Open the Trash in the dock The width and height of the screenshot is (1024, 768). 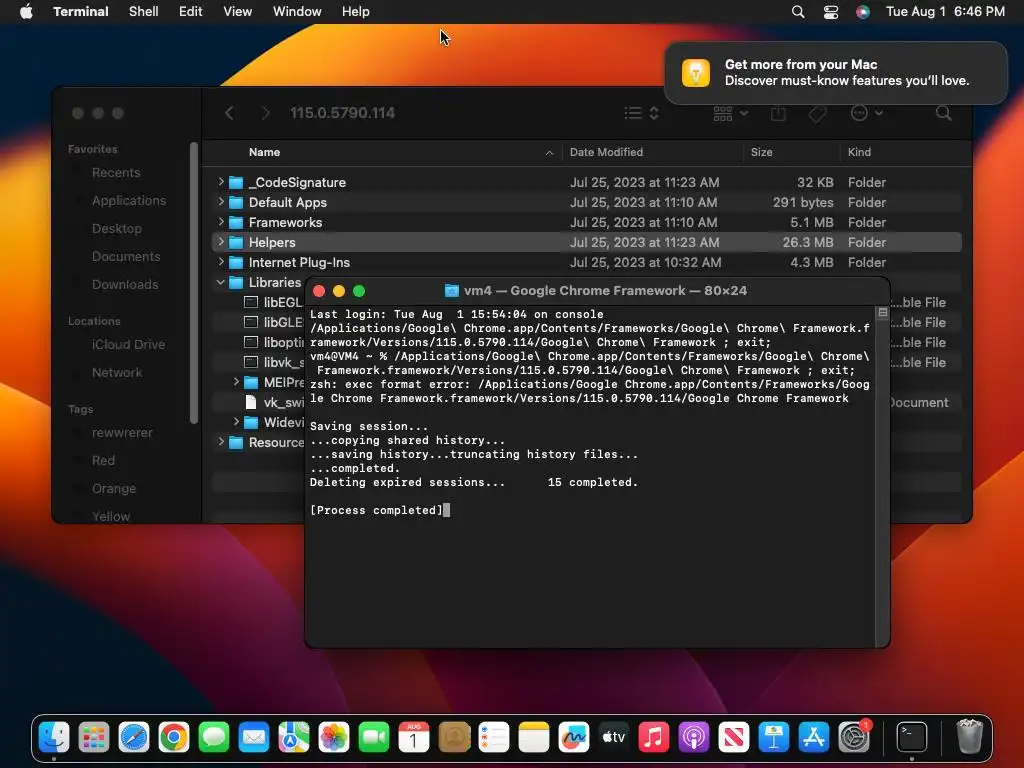point(969,737)
